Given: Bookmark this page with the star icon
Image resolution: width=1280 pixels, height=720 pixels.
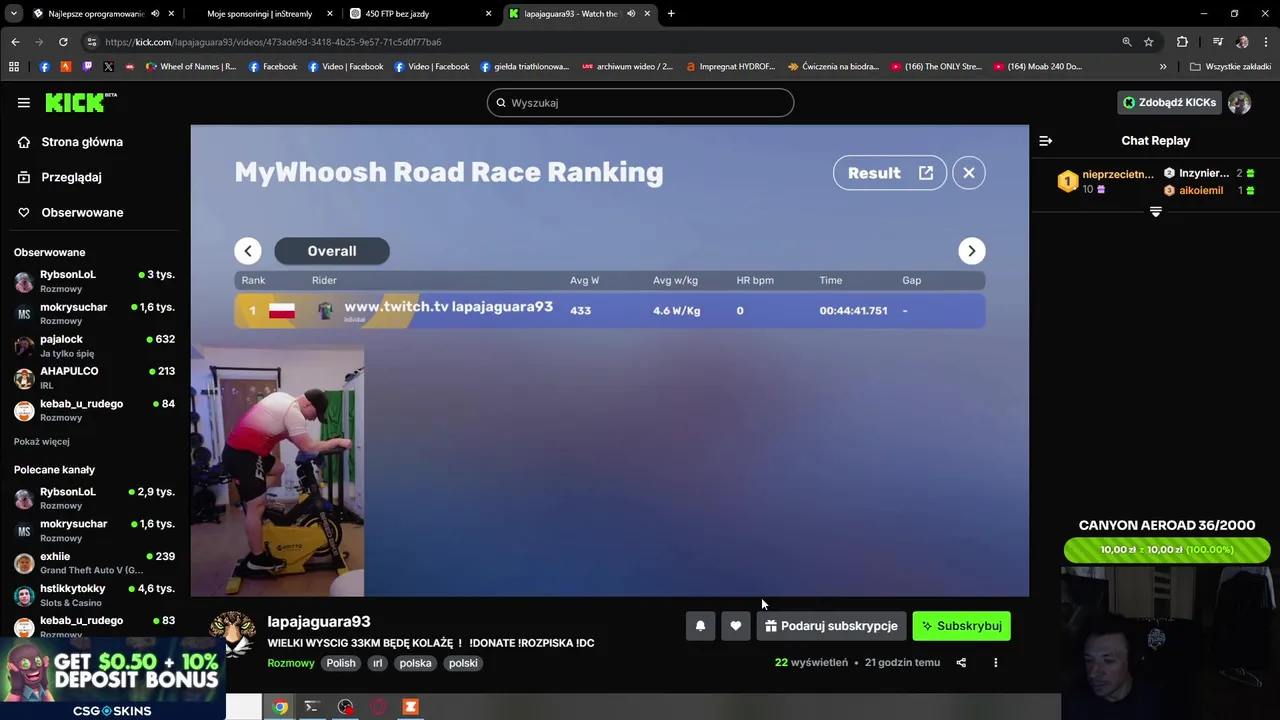Looking at the screenshot, I should (1149, 42).
